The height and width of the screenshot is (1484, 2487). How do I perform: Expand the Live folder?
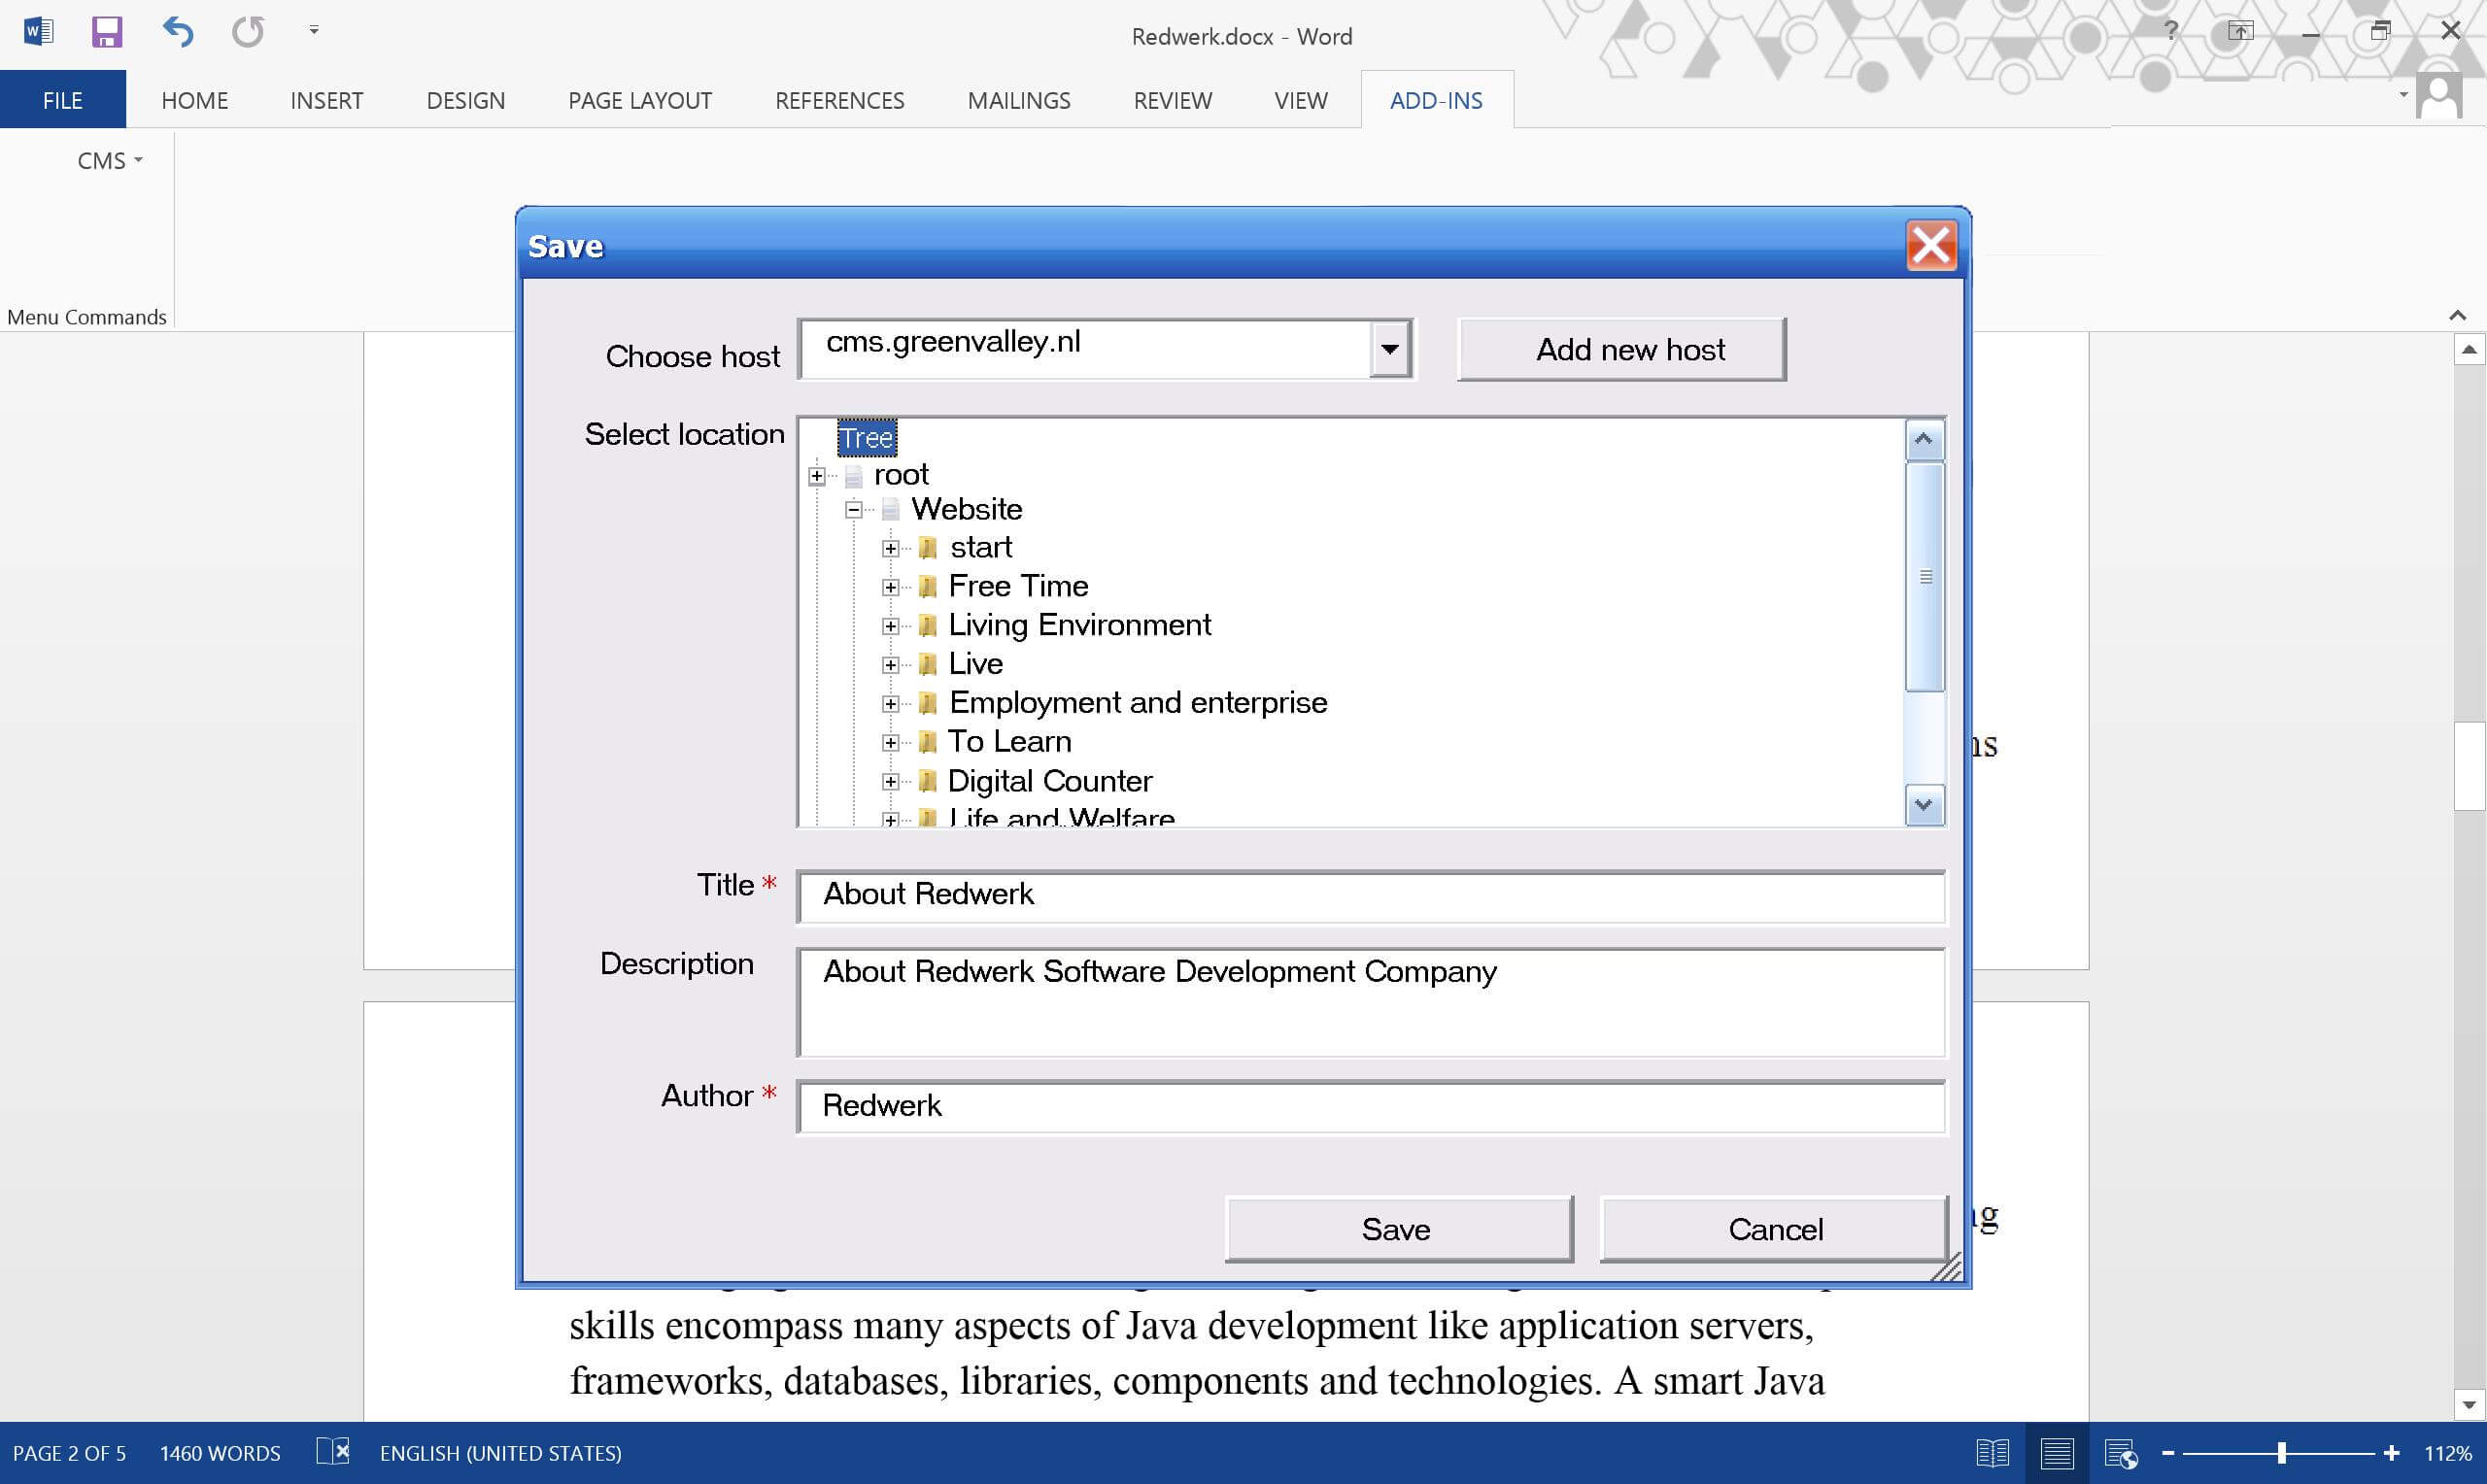[890, 665]
